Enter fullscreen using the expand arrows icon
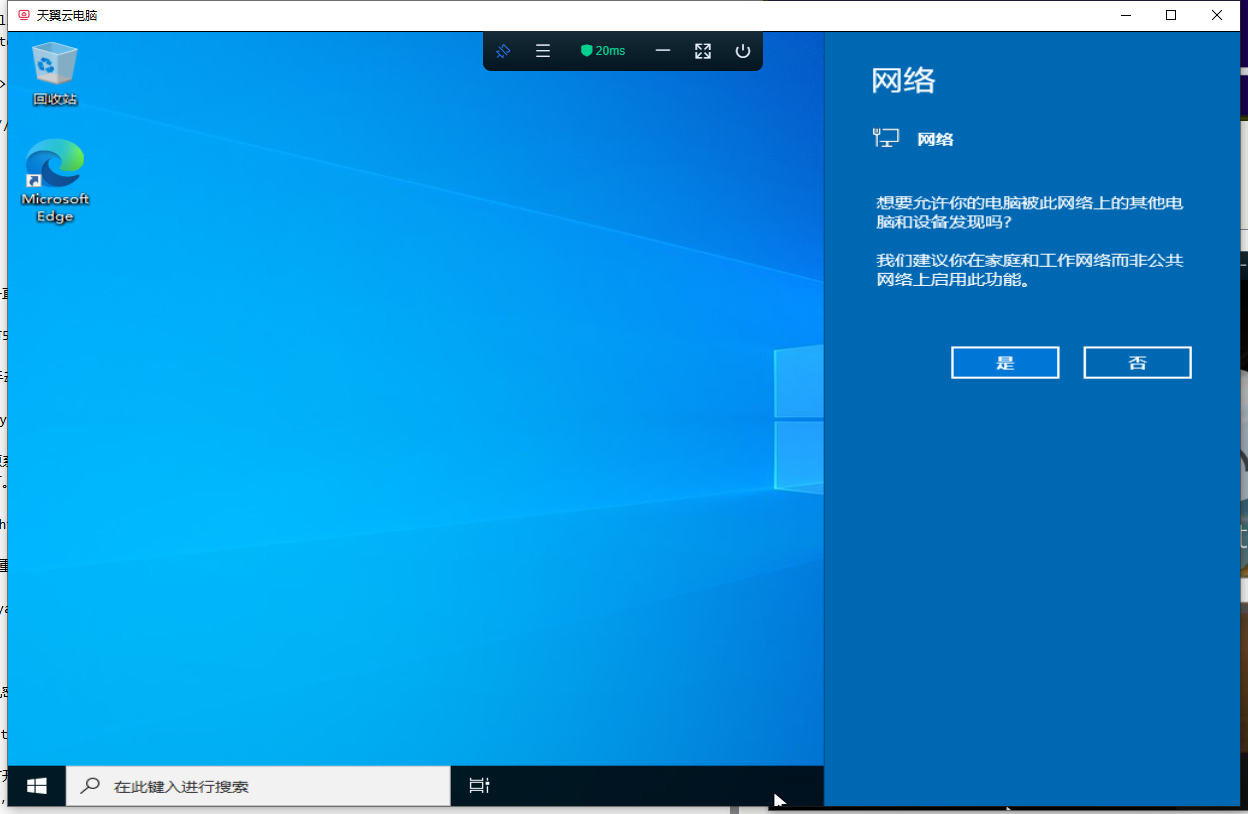Image resolution: width=1248 pixels, height=814 pixels. 703,51
